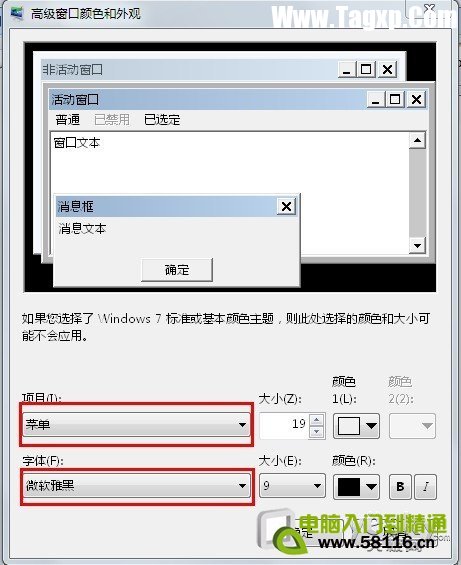Open the black font 颜色(R) swatch
461x565 pixels.
pos(356,487)
